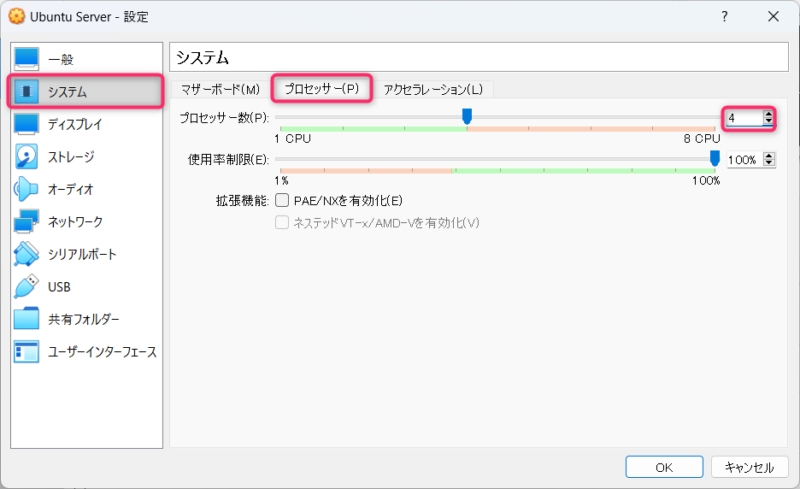Click the シリアルポート connector icon
800x489 pixels.
[27, 254]
